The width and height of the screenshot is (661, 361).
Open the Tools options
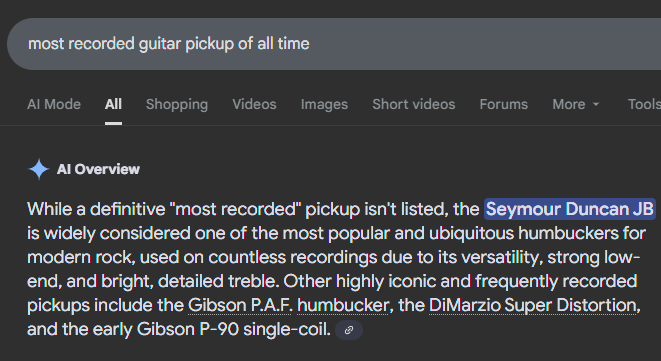click(x=644, y=104)
